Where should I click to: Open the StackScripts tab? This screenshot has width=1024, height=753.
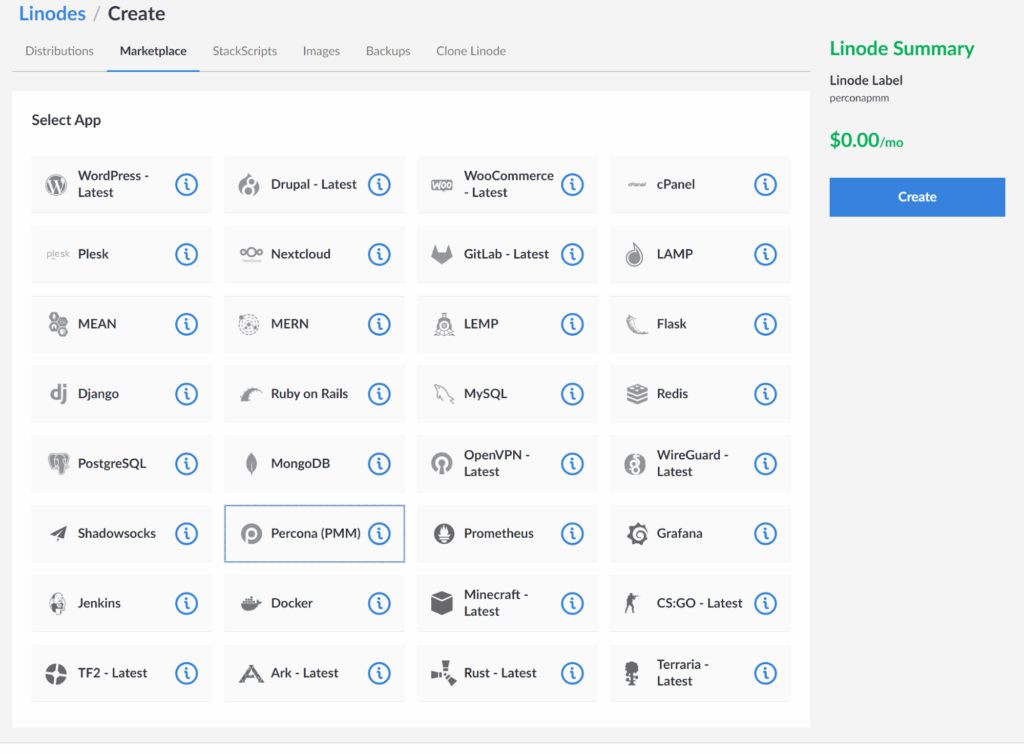pos(244,51)
